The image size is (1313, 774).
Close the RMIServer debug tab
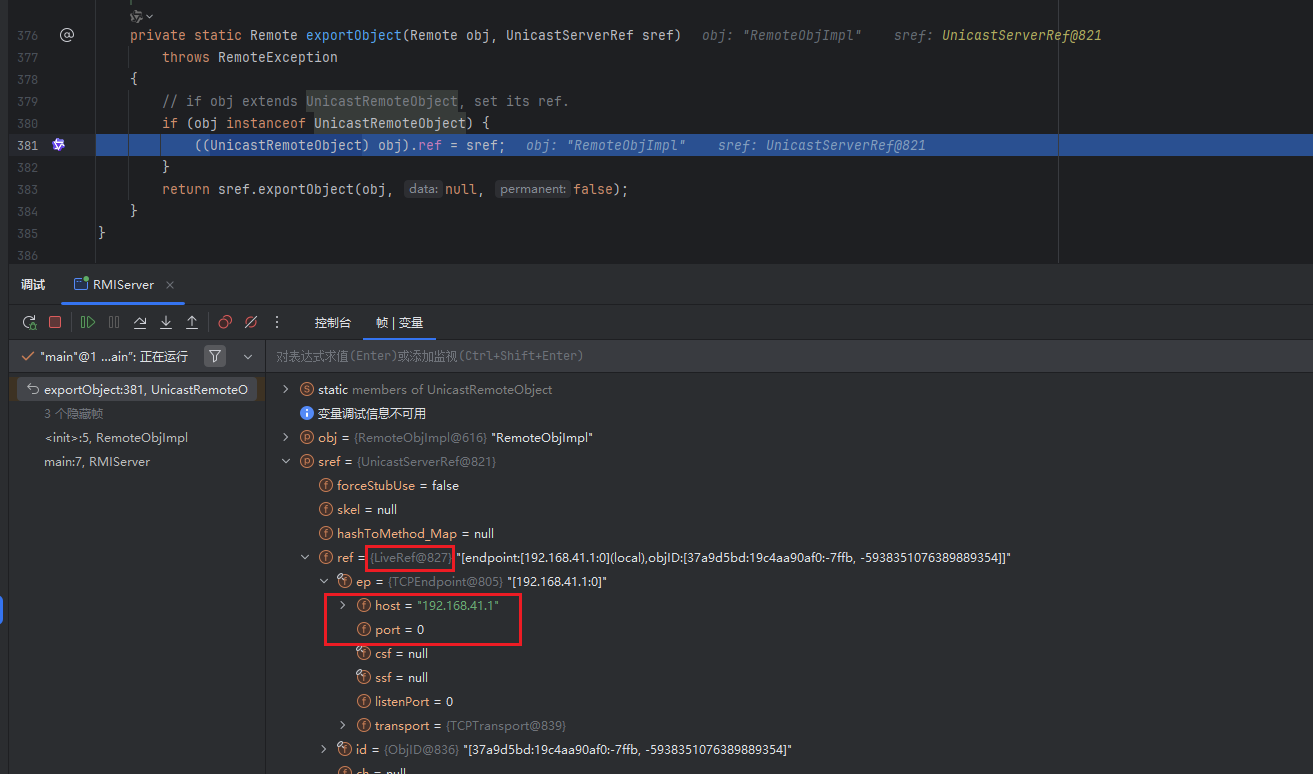pos(170,285)
